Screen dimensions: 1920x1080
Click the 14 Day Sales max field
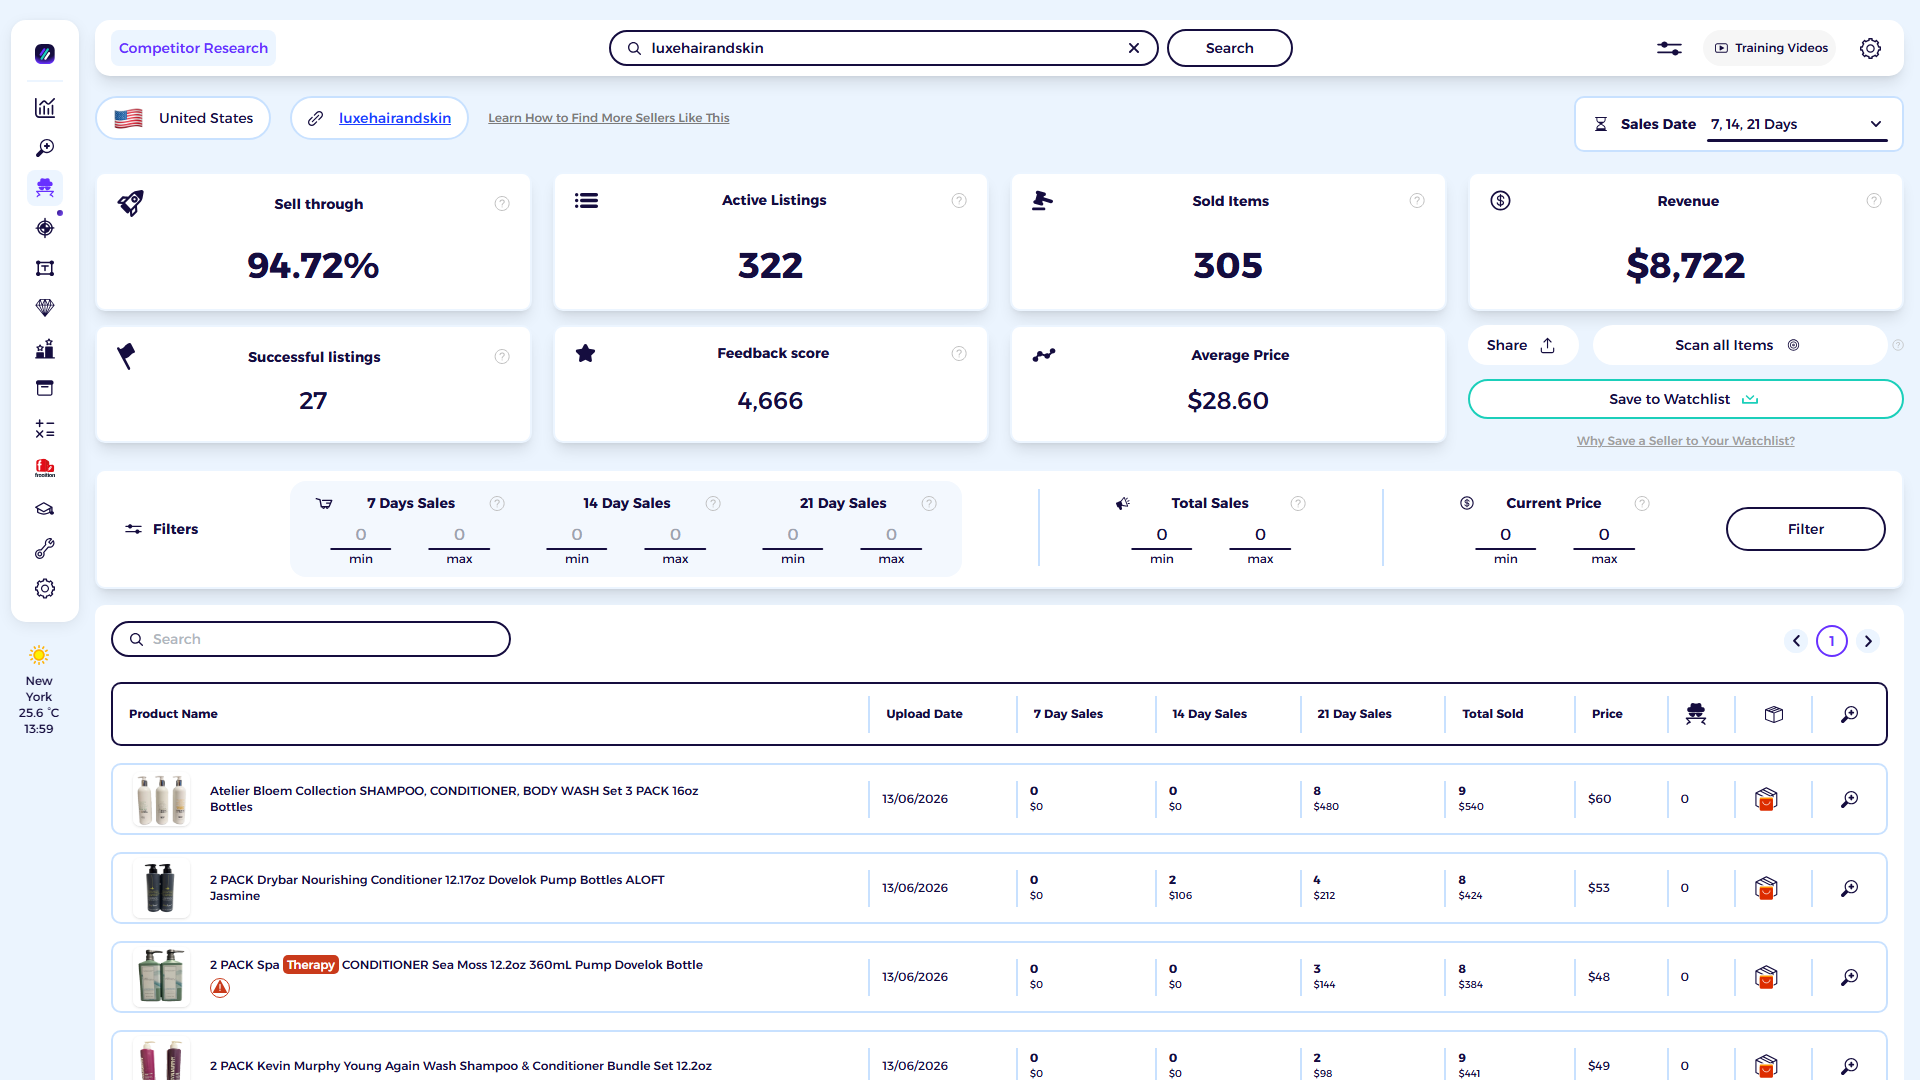[x=675, y=536]
